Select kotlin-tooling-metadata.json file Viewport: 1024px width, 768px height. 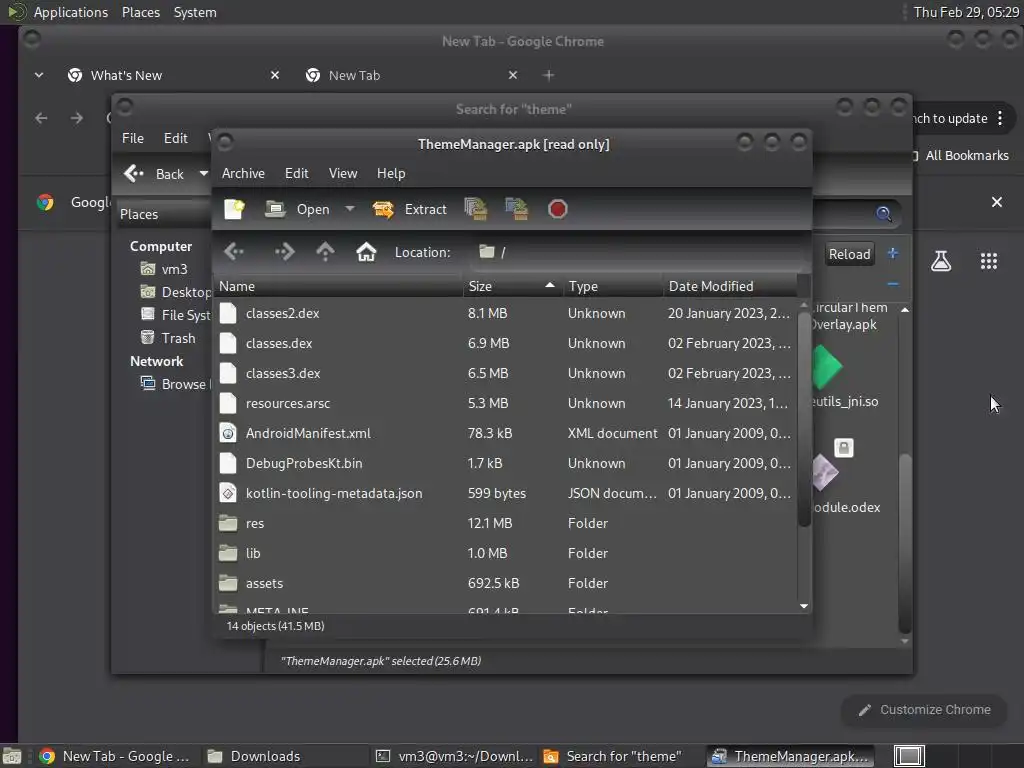pos(505,494)
